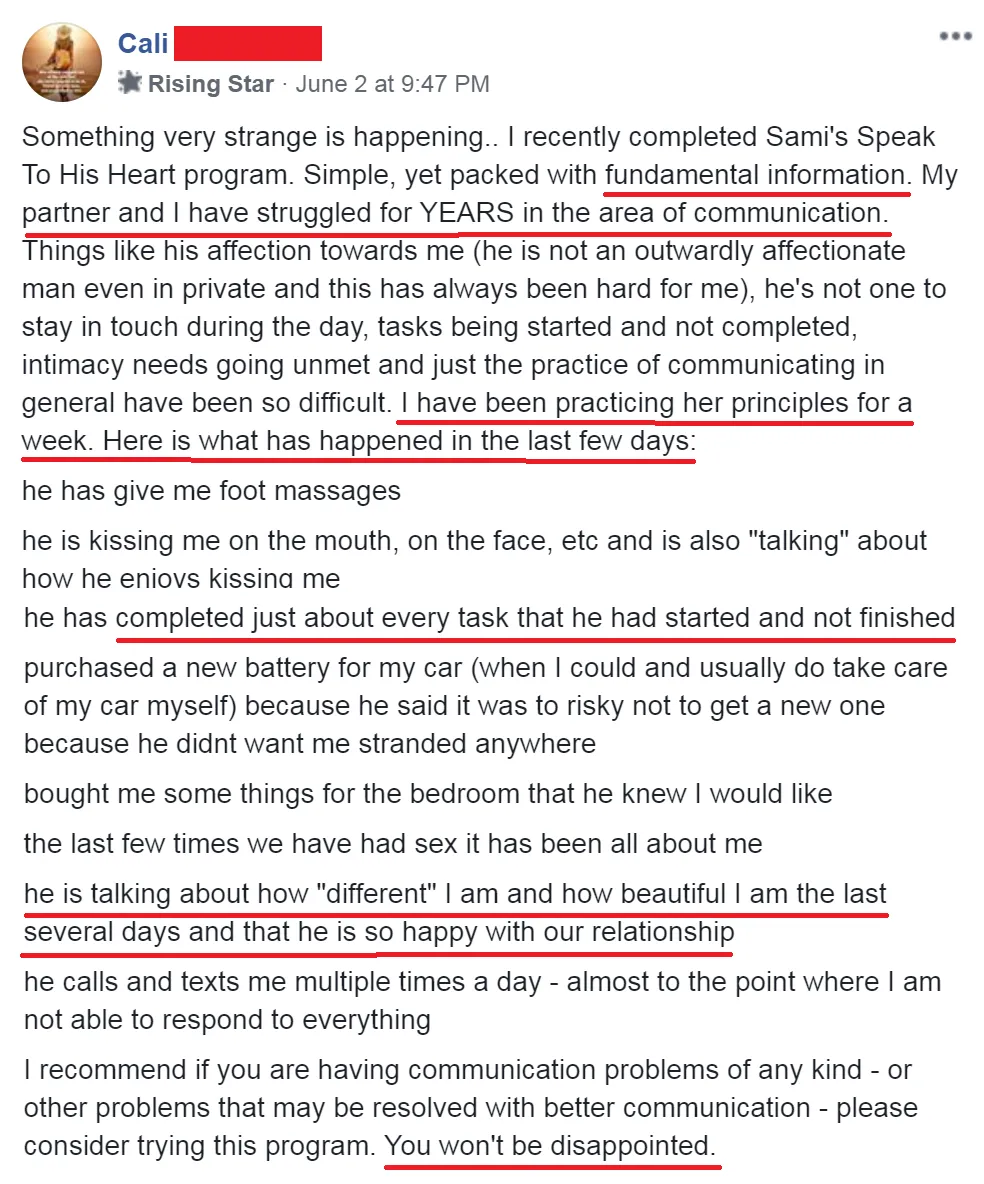Click the underlined phrase 'fundamental information'
Image resolution: width=984 pixels, height=1184 pixels.
[757, 175]
